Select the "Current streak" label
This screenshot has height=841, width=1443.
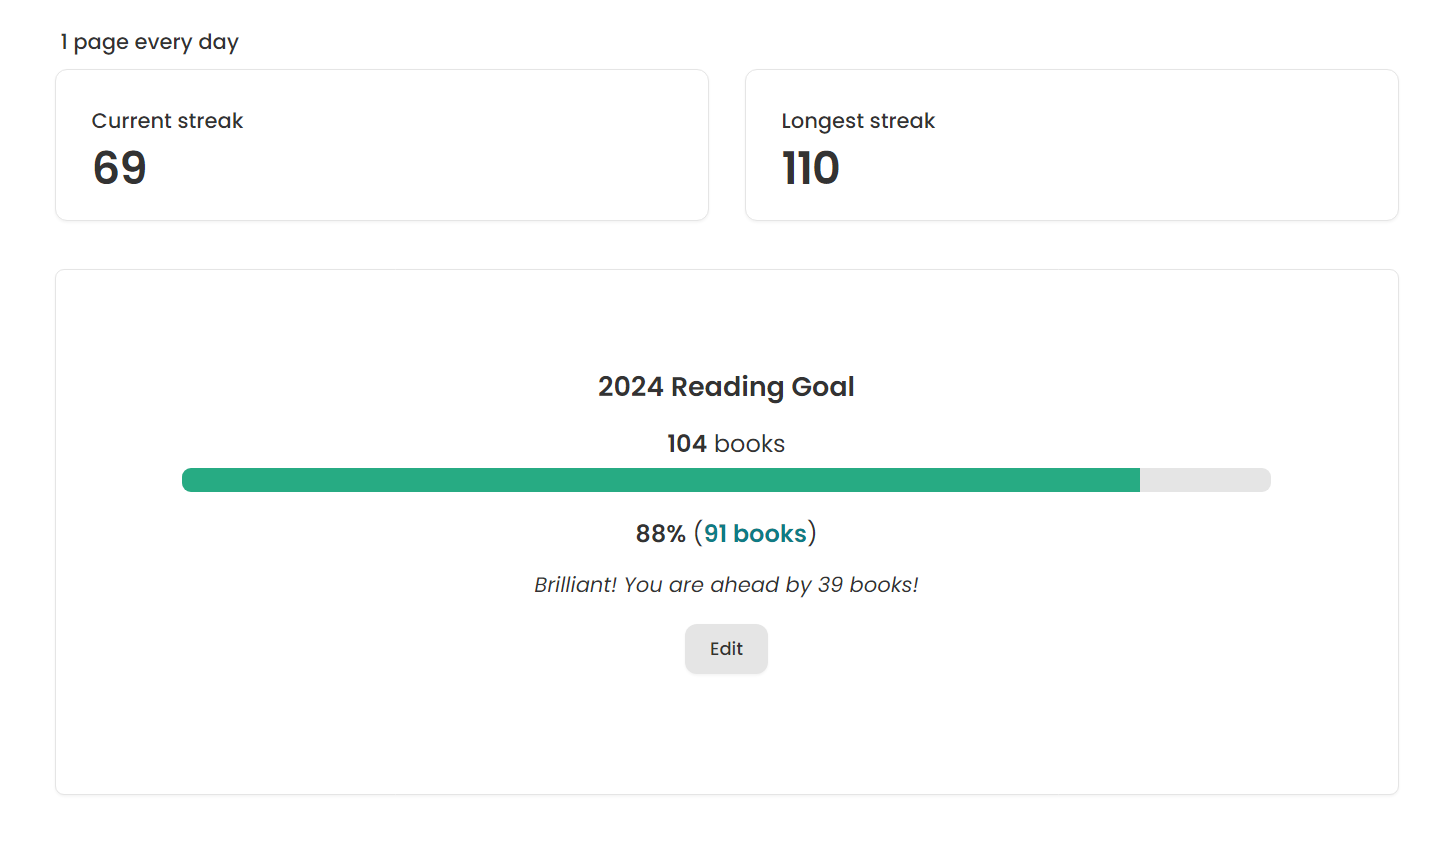point(167,121)
